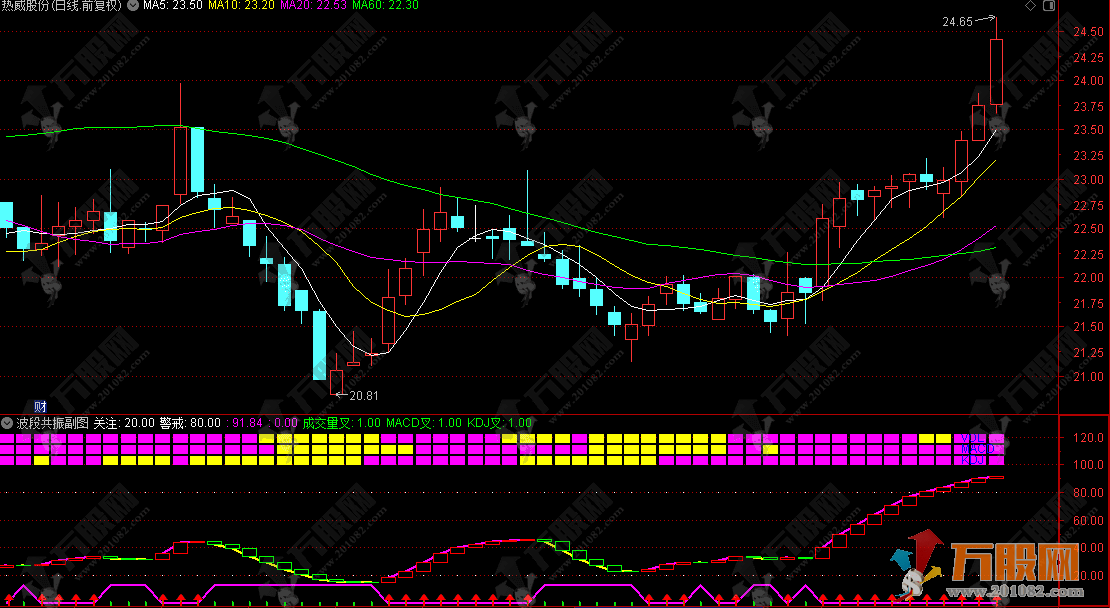Click the MA5: 23.50 label
Viewport: 1110px width, 608px height.
coord(173,6)
